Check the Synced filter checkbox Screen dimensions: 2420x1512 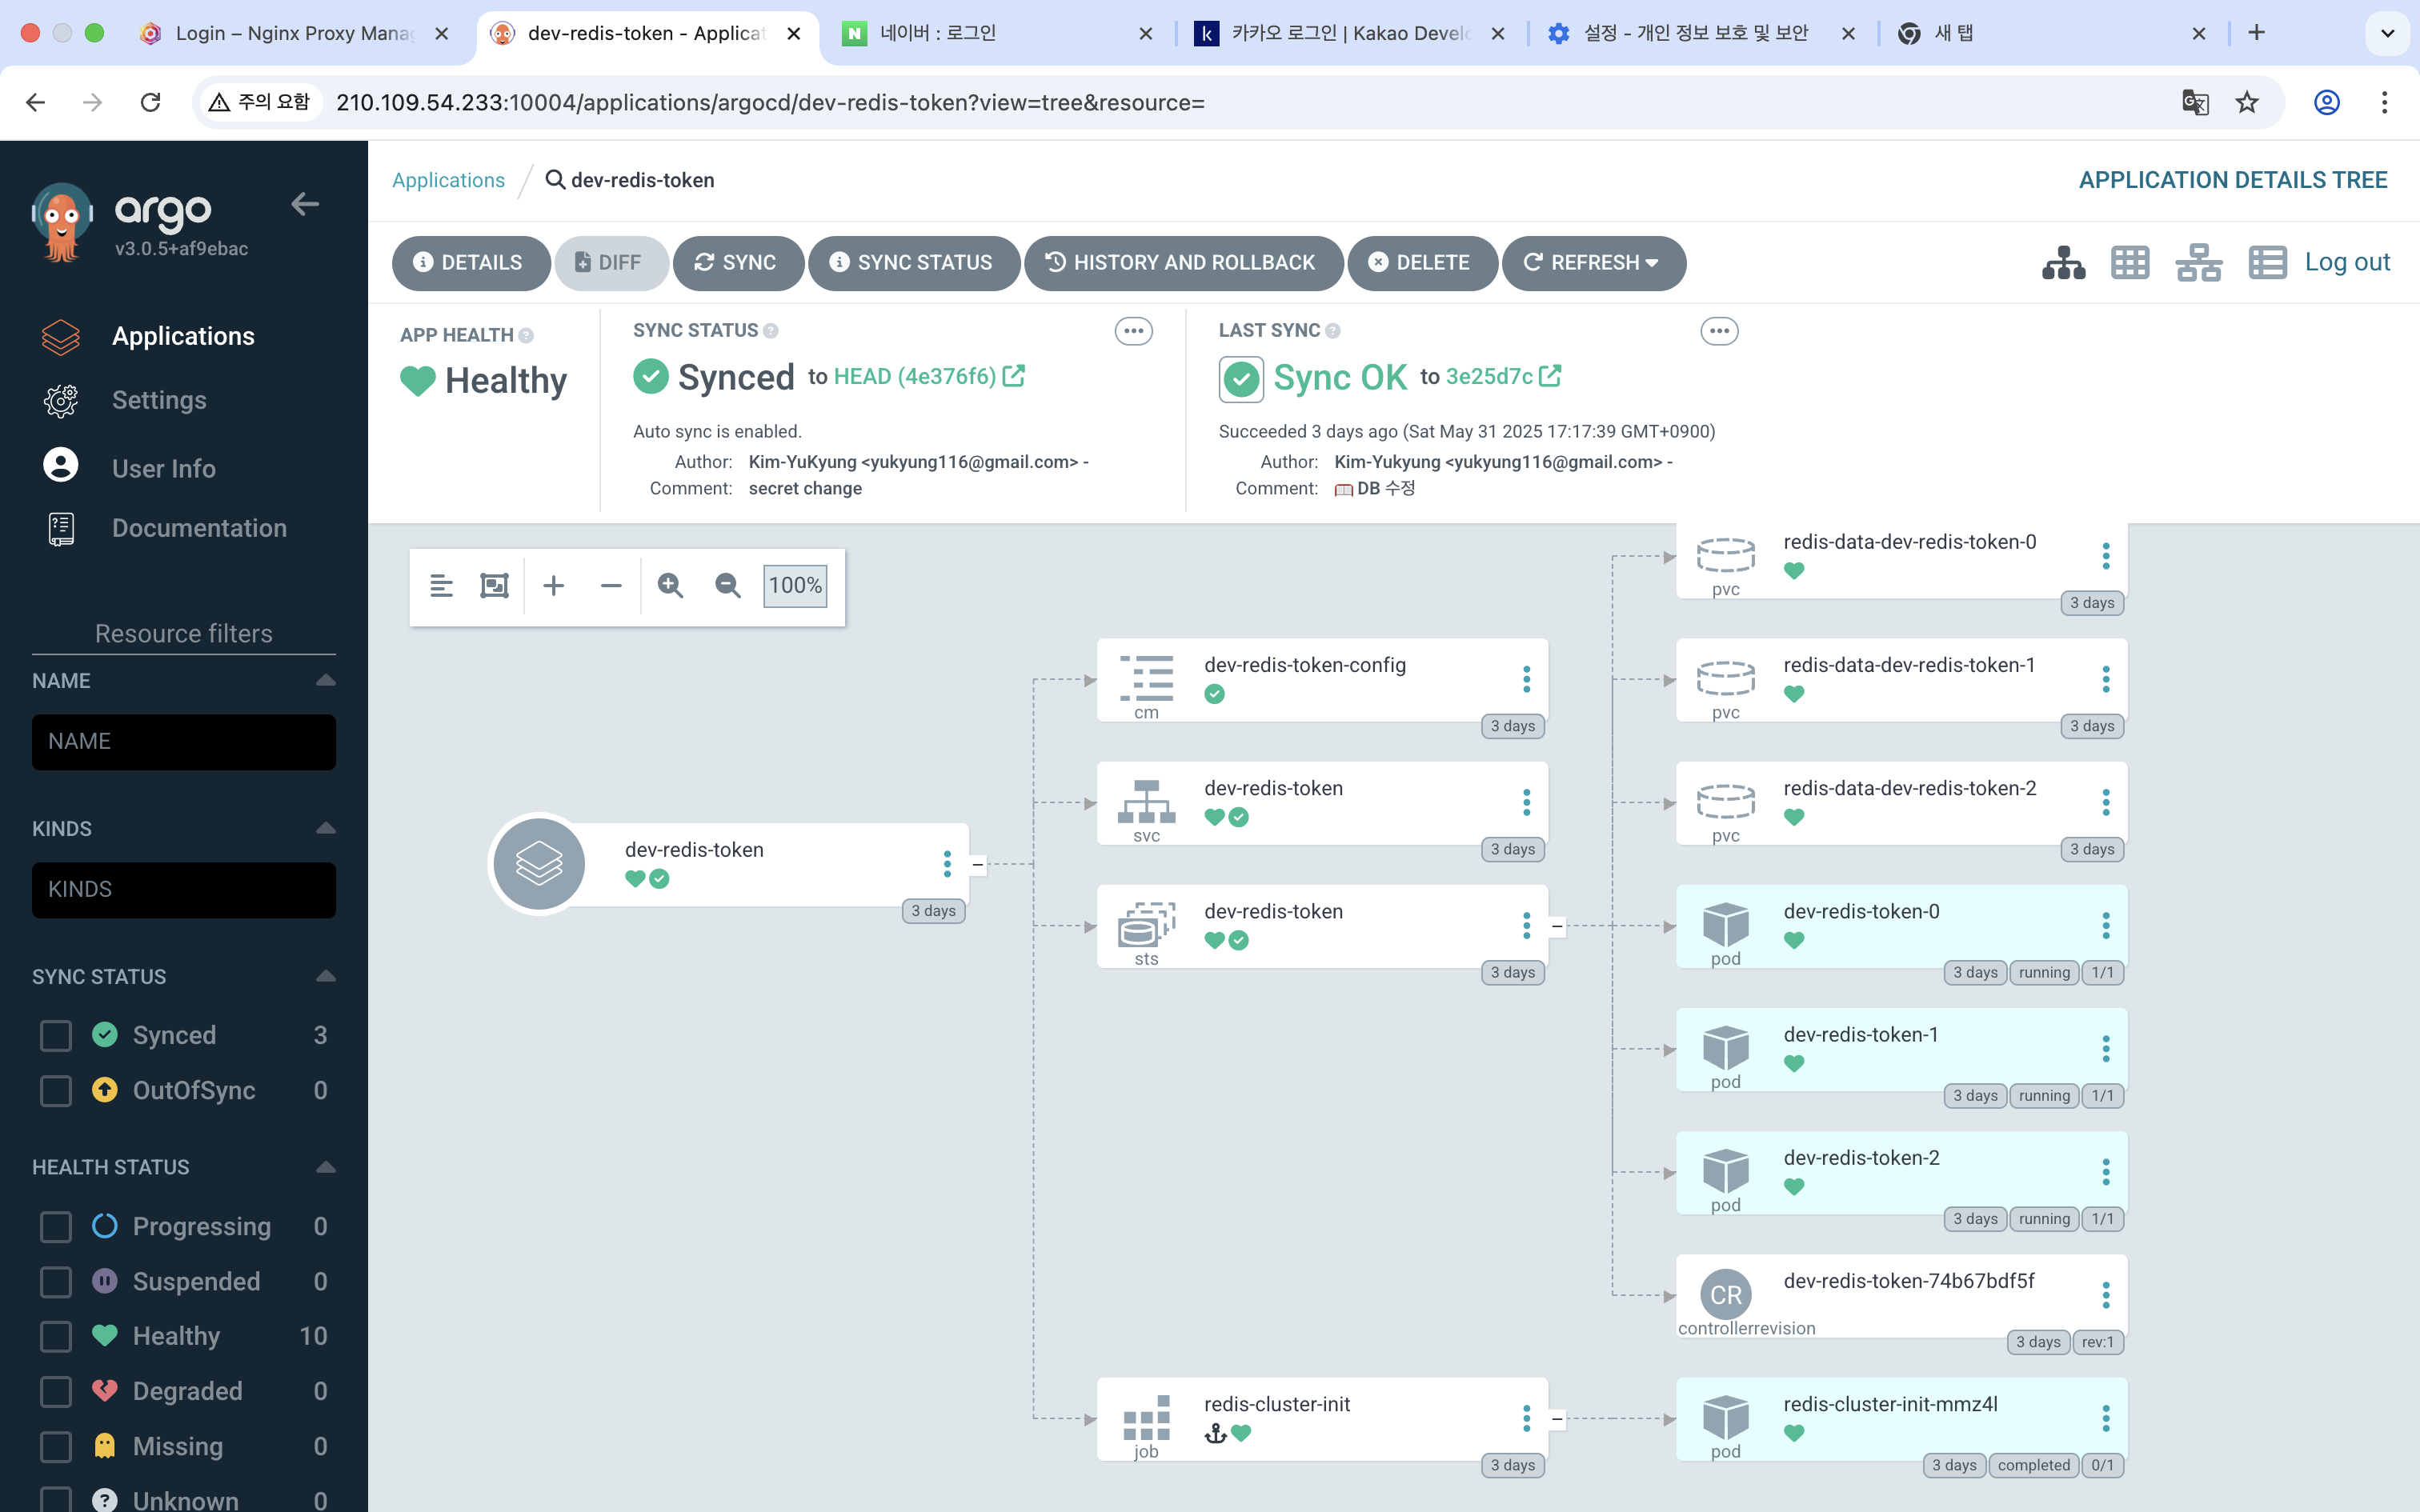56,1035
